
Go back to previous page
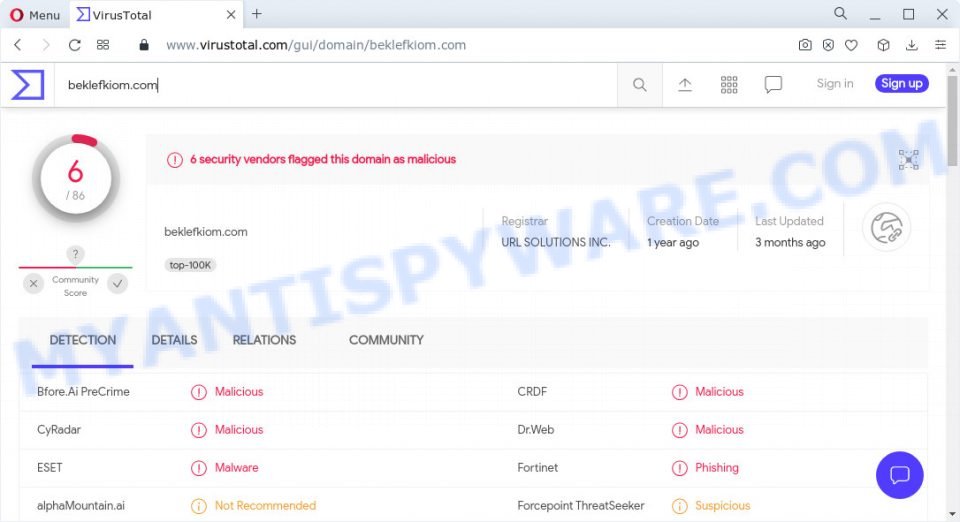tap(18, 45)
